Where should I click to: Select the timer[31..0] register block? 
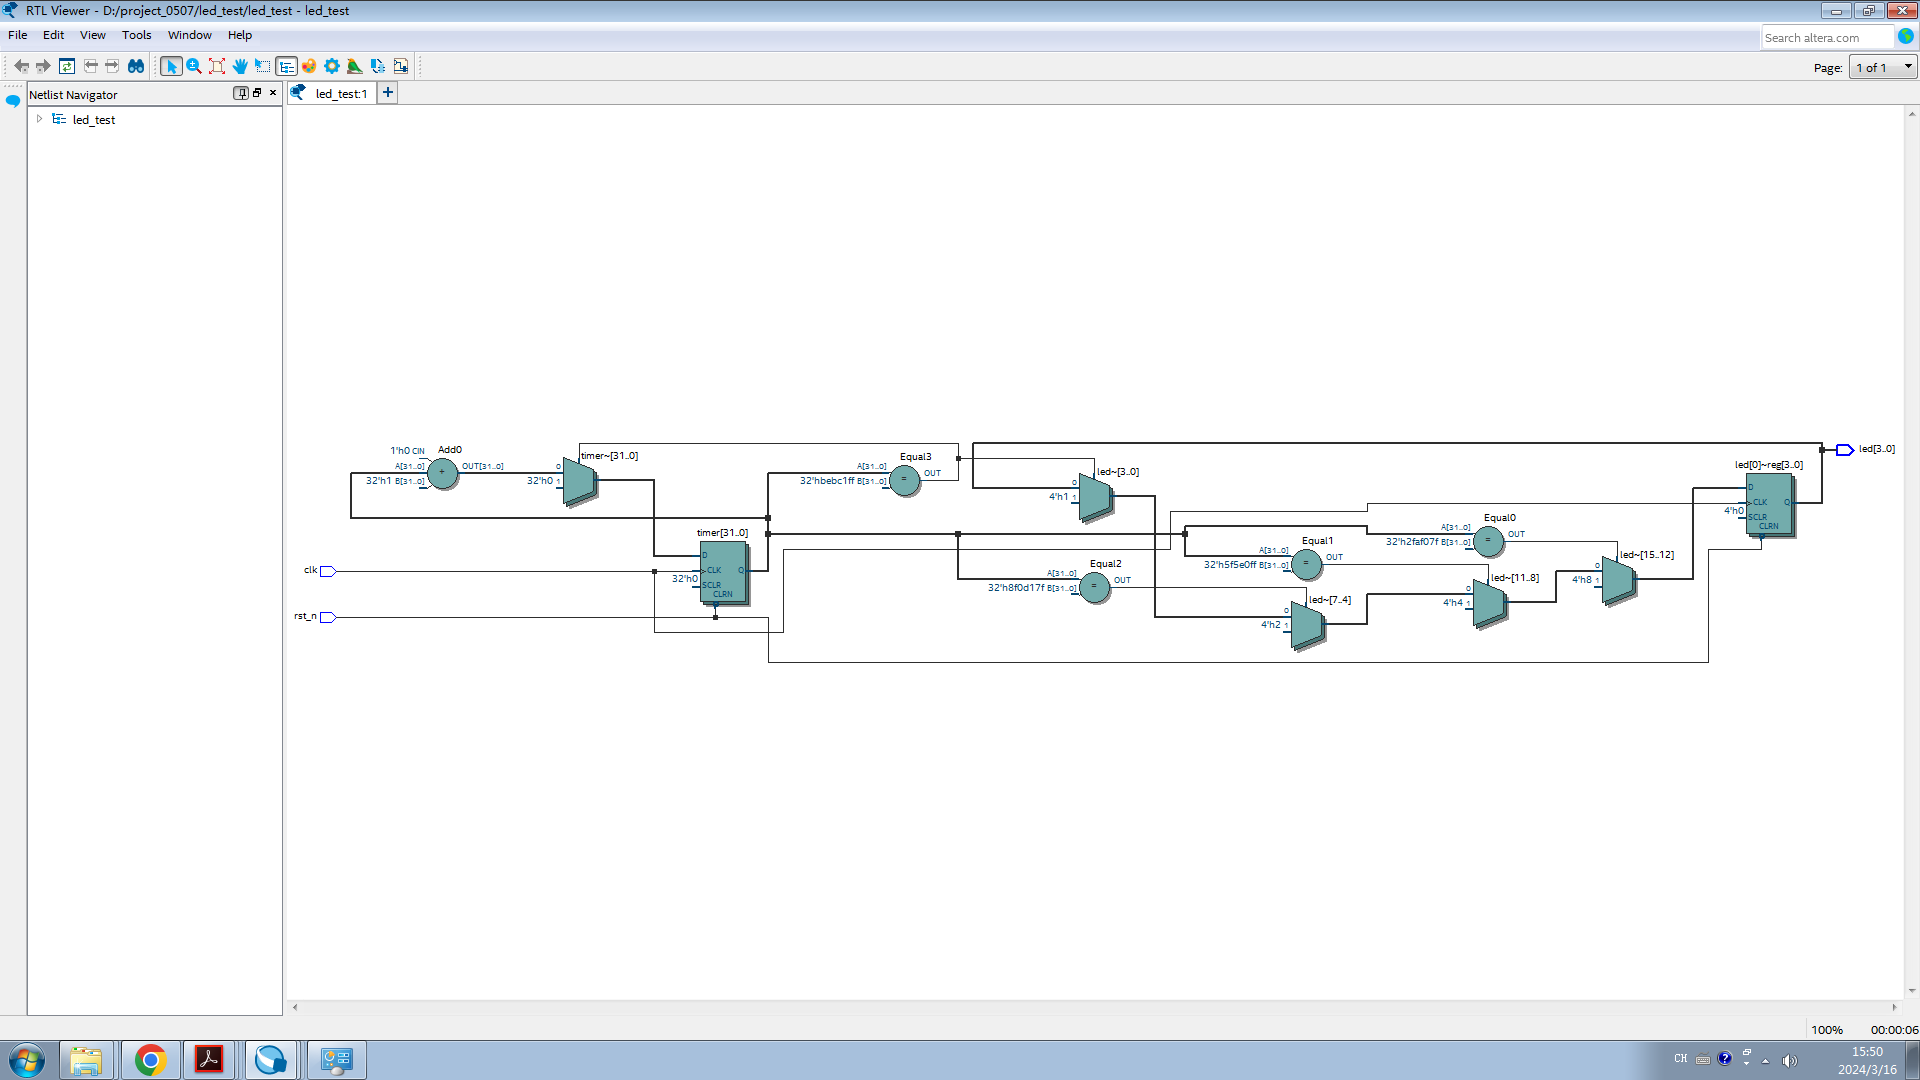tap(724, 572)
